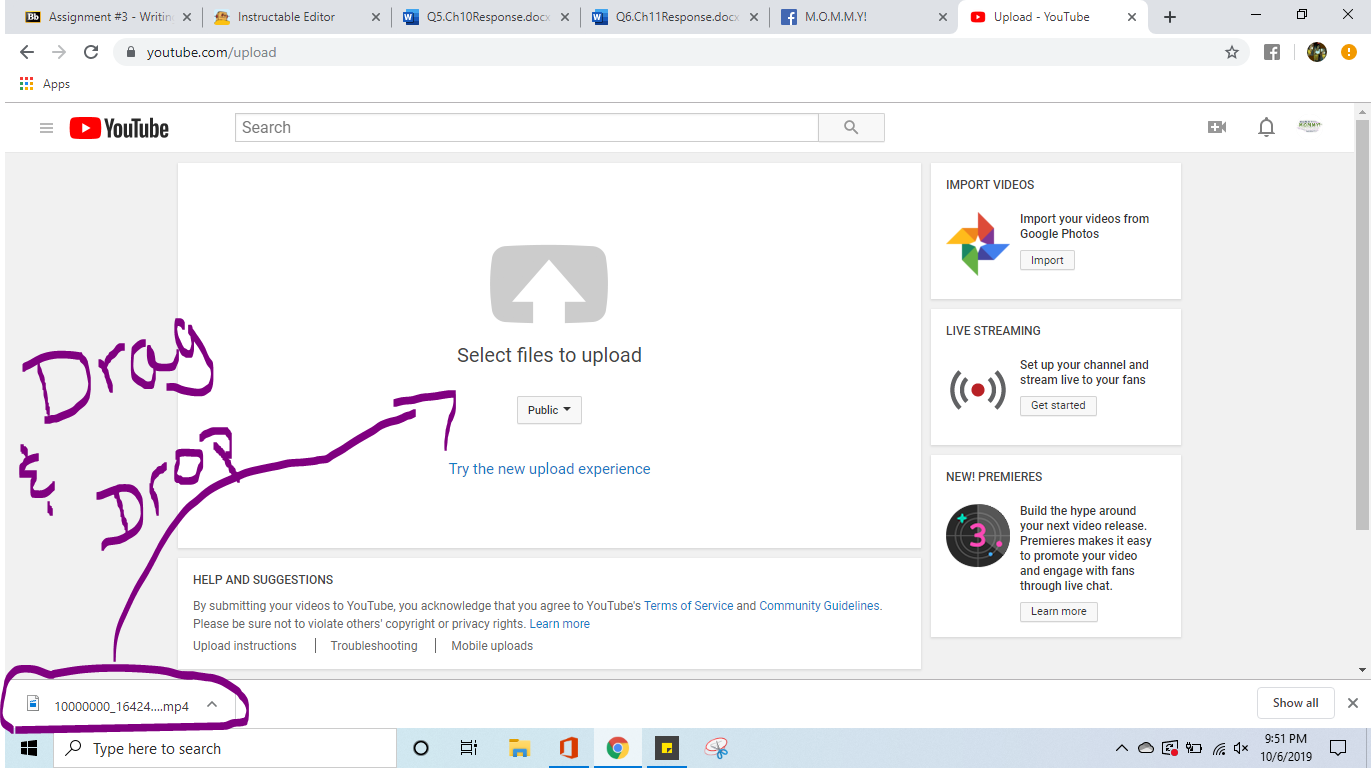Open Upload instructions link
This screenshot has height=768, width=1371.
[x=245, y=646]
